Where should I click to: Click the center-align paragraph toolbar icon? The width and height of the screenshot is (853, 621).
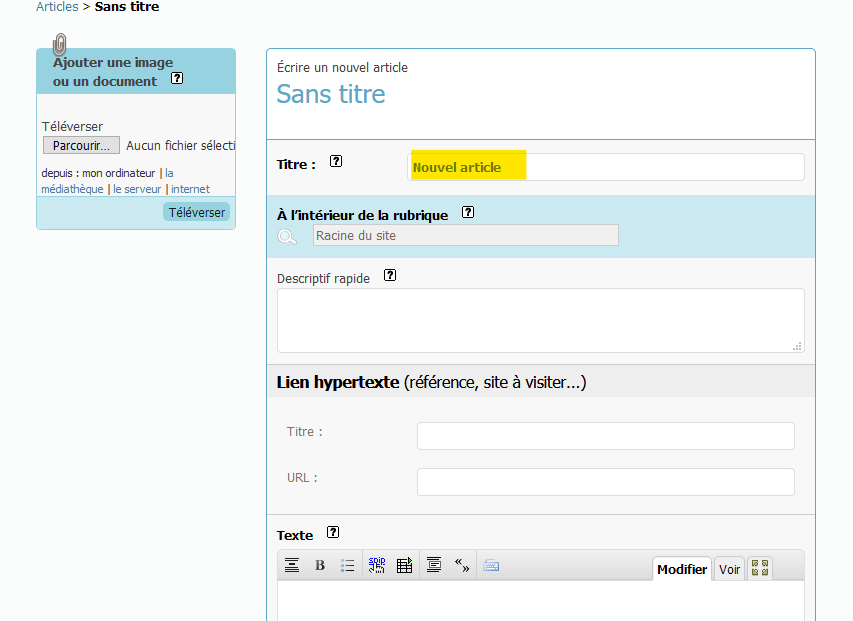pyautogui.click(x=292, y=566)
